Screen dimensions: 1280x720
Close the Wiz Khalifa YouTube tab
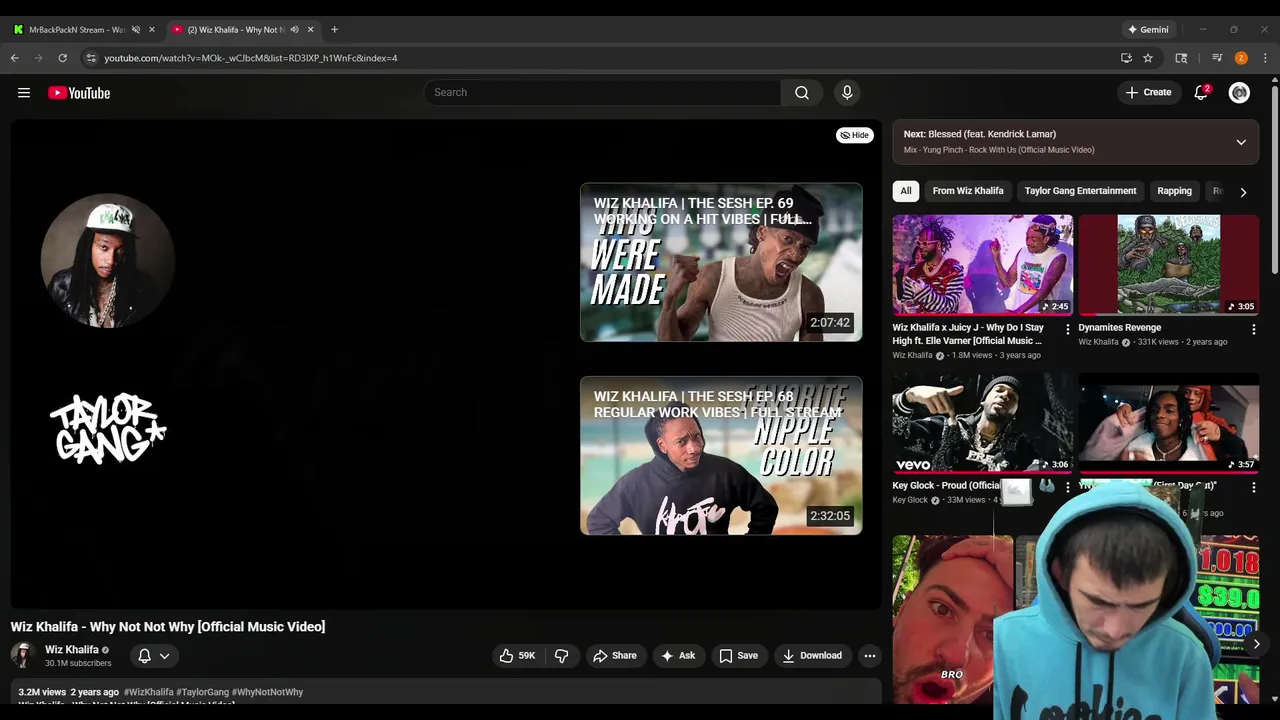(310, 29)
